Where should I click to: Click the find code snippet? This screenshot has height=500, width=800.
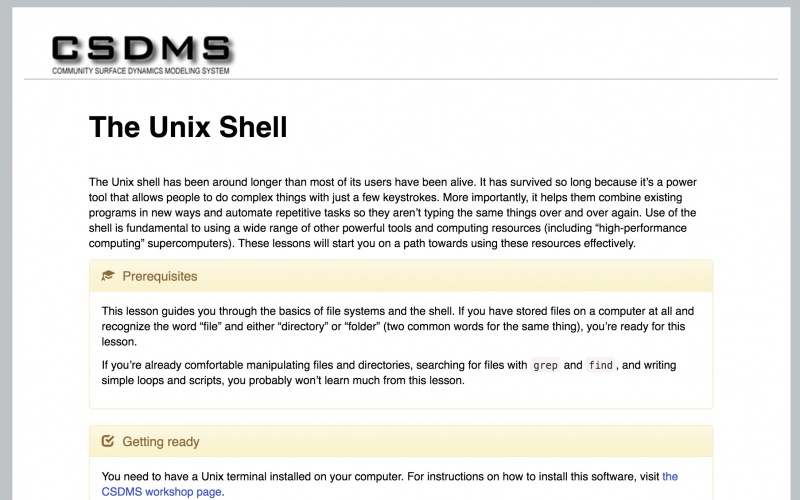pos(600,366)
